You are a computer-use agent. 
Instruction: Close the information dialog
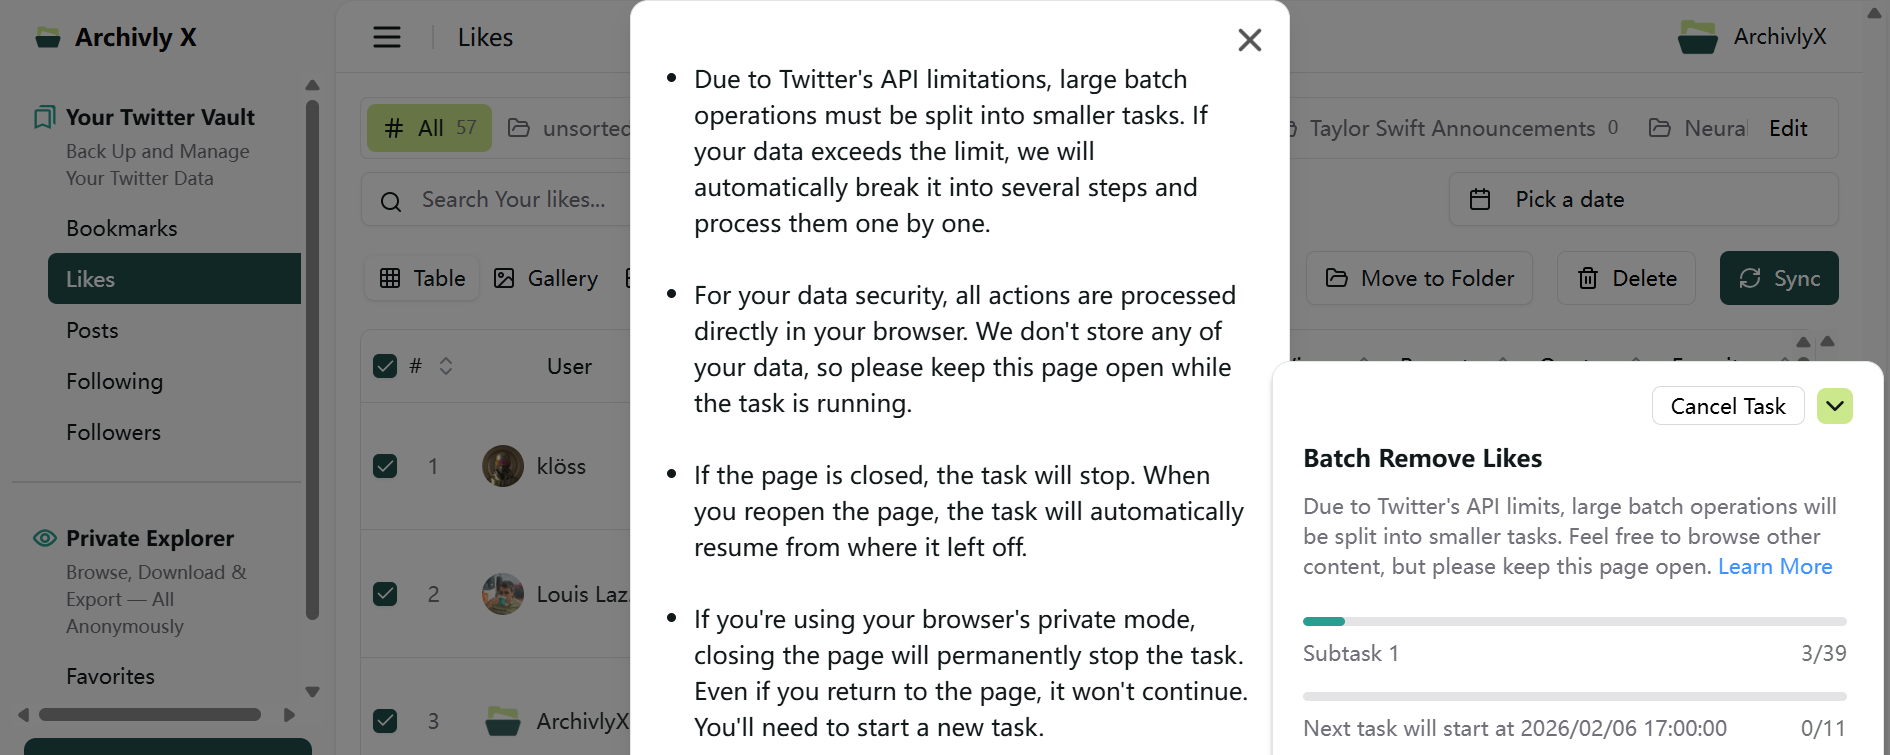click(1249, 40)
